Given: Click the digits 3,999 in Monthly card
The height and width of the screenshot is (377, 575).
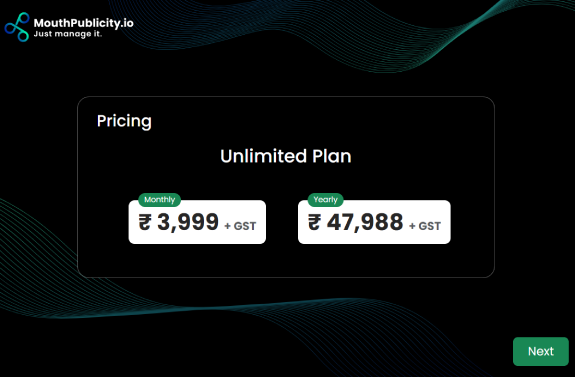Looking at the screenshot, I should coord(188,222).
